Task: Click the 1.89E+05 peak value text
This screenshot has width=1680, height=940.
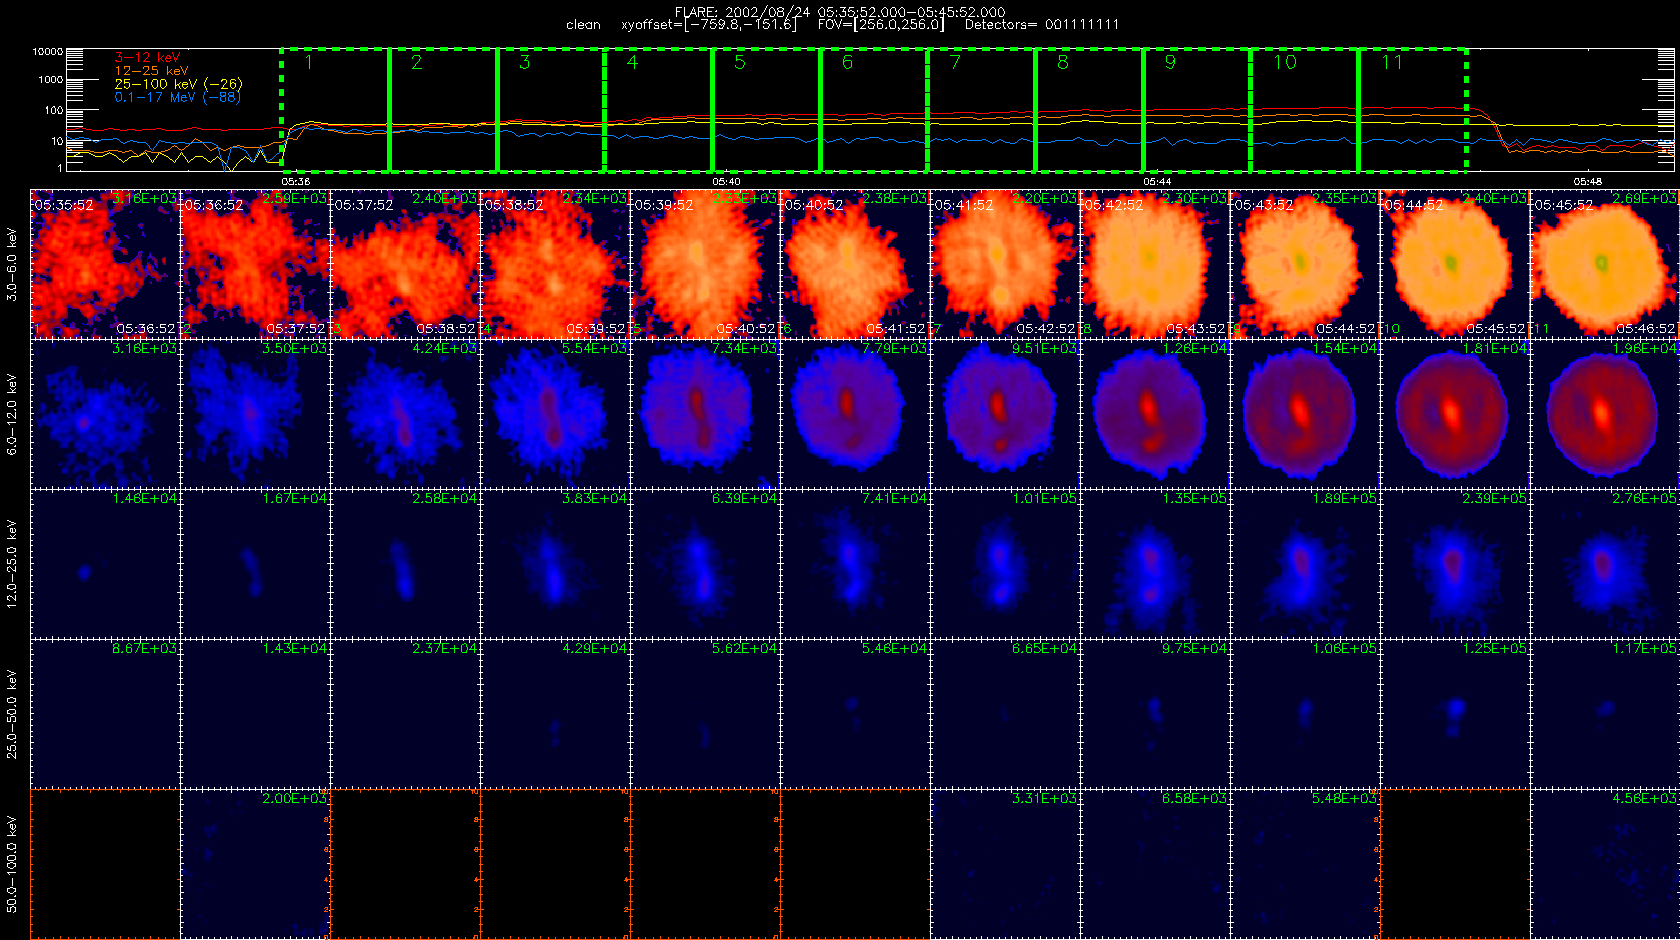Action: click(x=1345, y=498)
